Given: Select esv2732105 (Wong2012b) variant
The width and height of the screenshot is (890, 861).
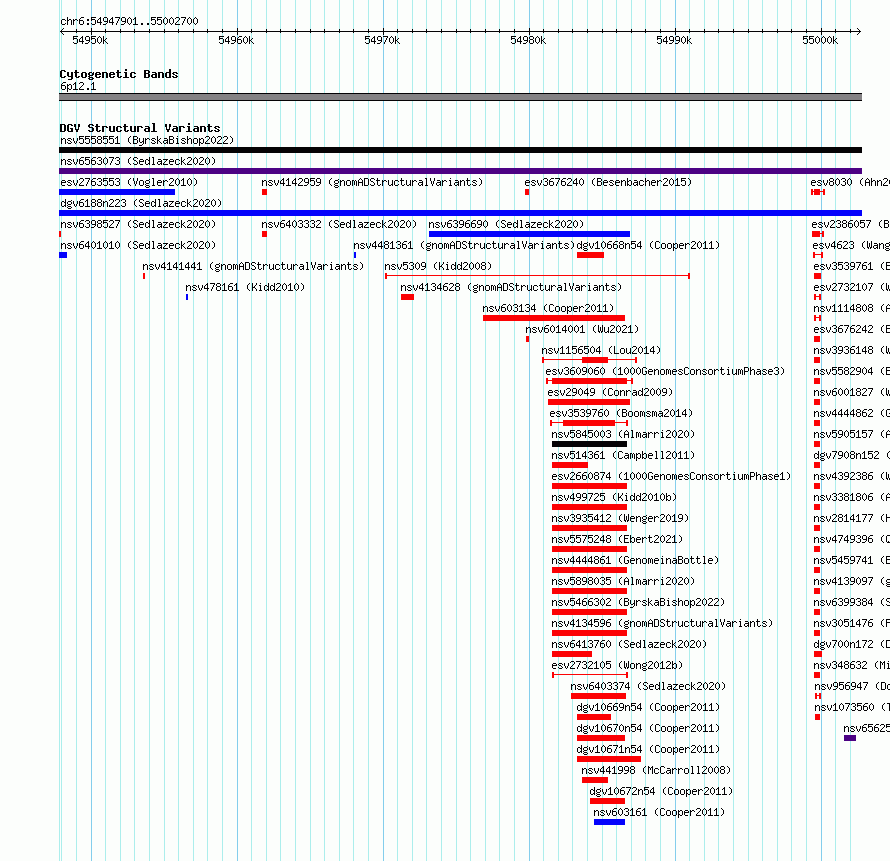Looking at the screenshot, I should (617, 665).
